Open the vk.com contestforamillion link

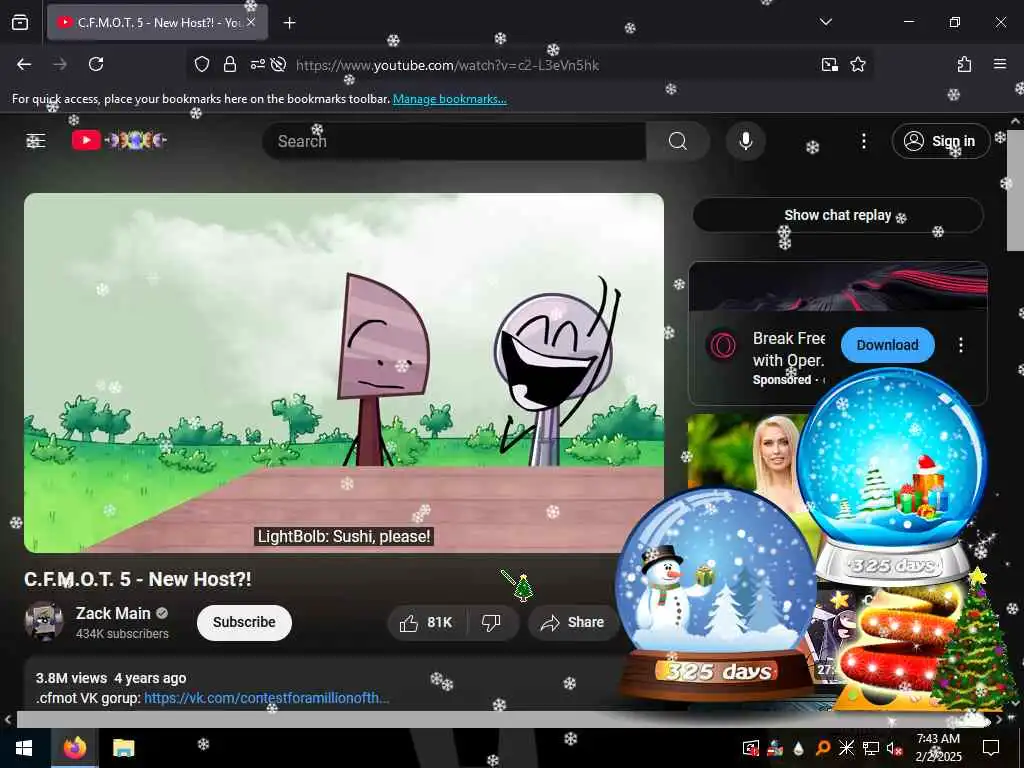pos(266,697)
